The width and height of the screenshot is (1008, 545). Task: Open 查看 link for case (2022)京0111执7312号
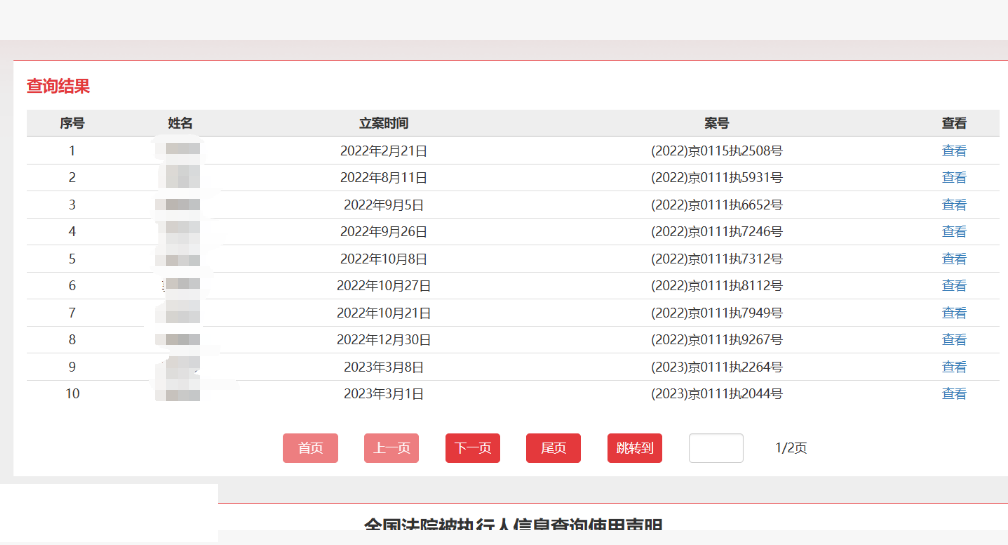click(953, 259)
